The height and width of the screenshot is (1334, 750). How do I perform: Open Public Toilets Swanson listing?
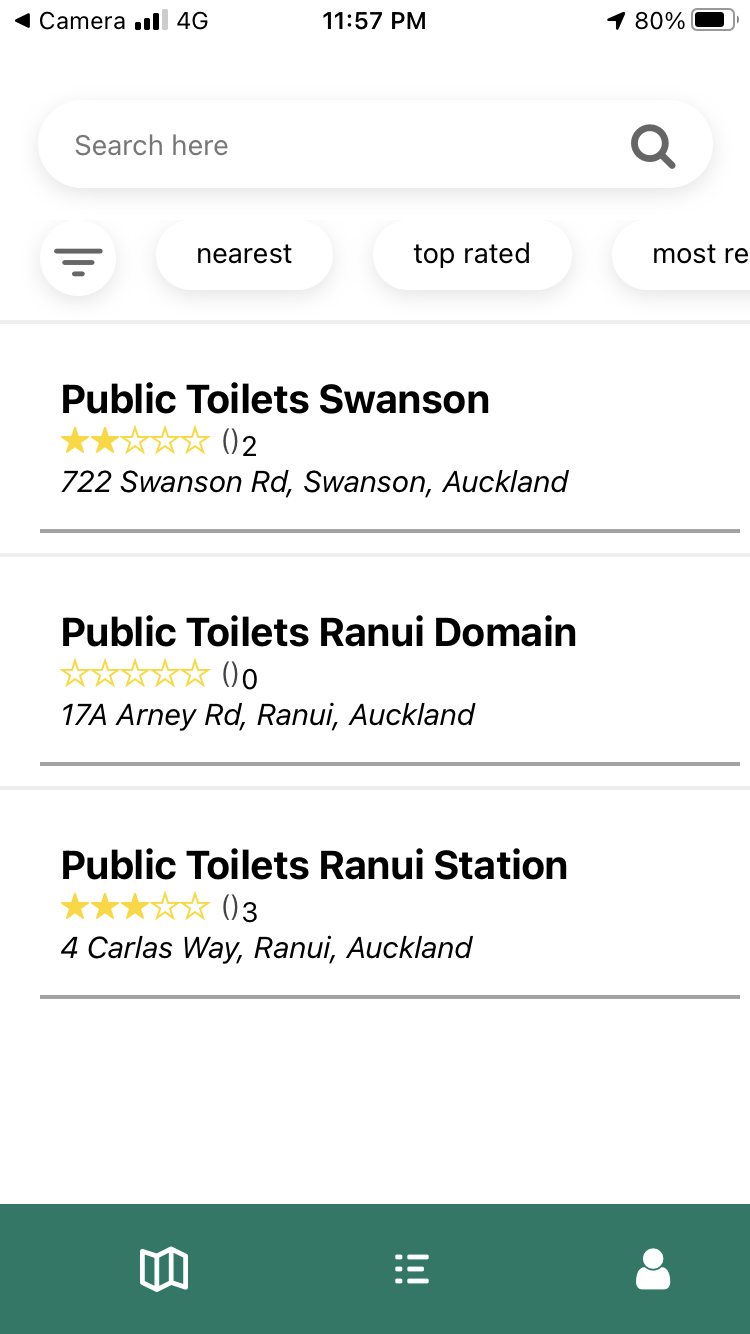point(275,400)
